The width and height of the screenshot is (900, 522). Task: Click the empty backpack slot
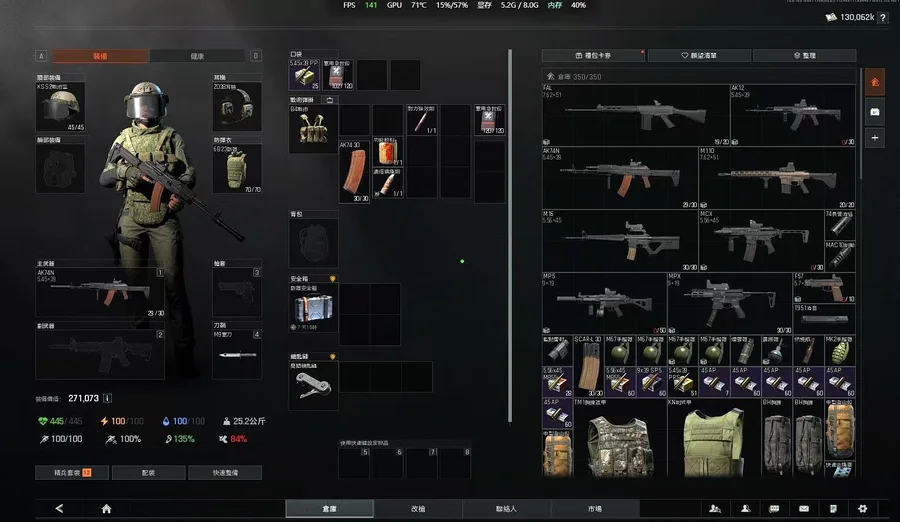point(313,243)
